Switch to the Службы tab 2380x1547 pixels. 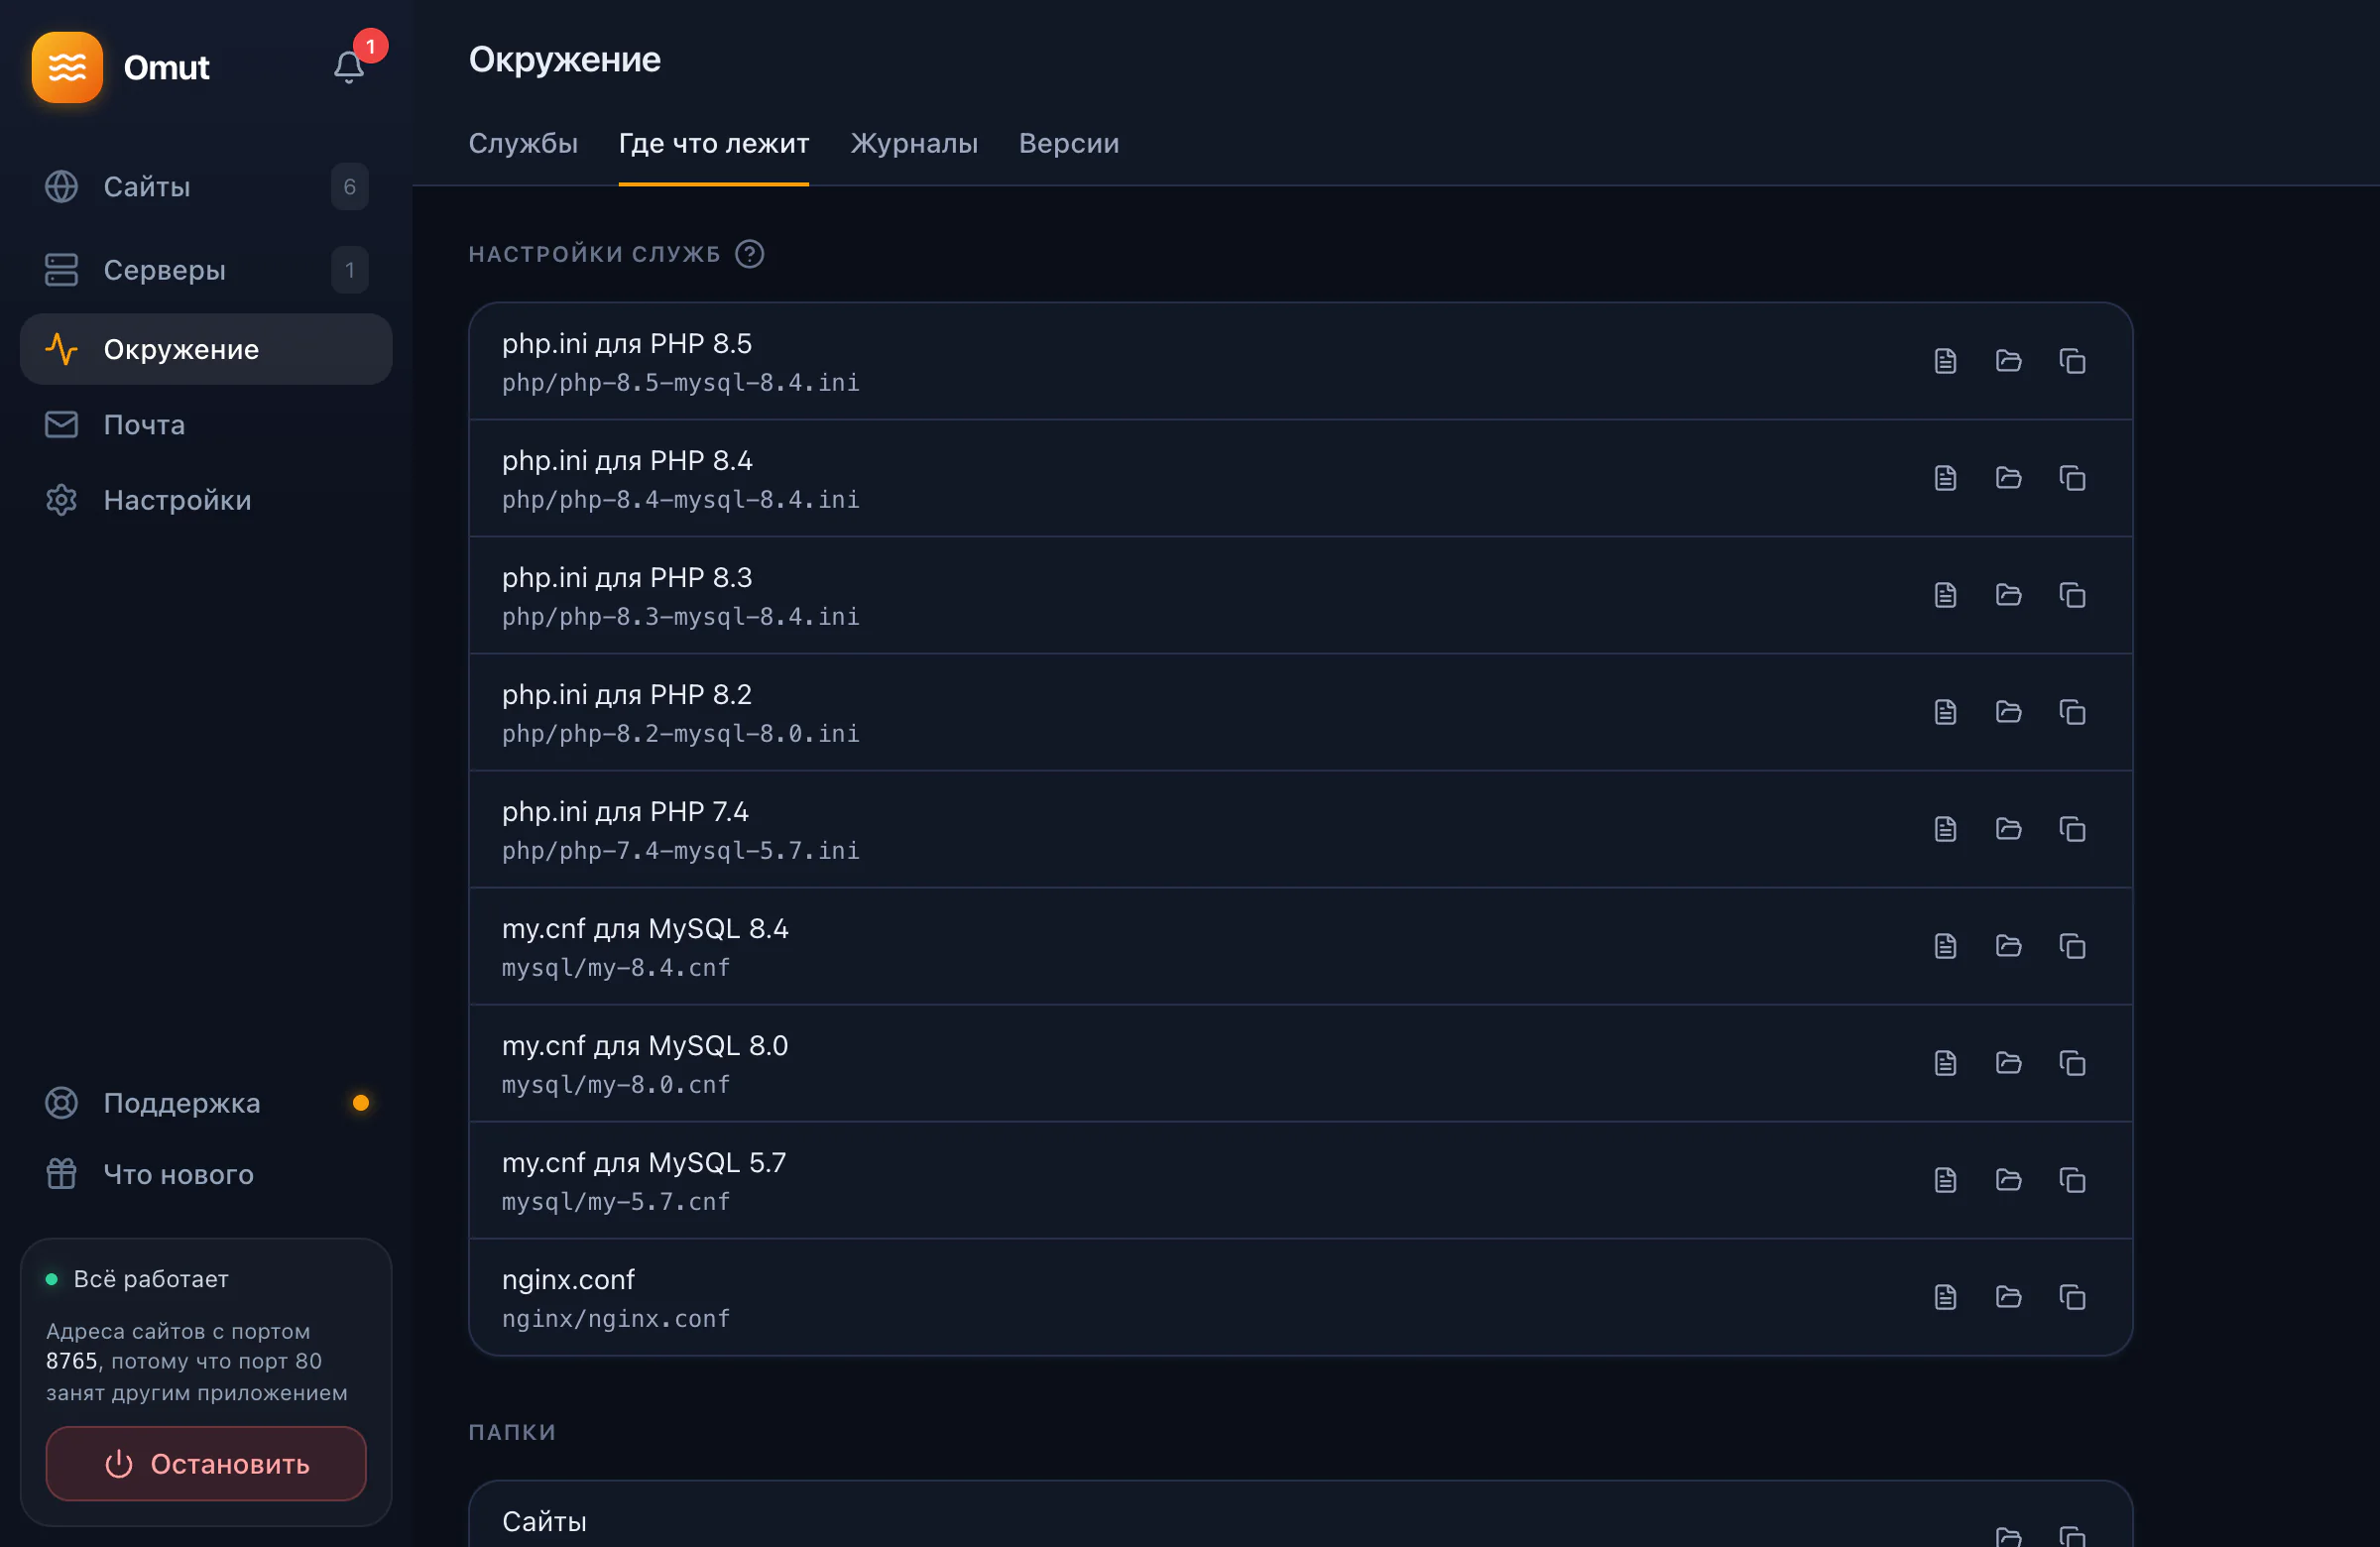(x=523, y=143)
